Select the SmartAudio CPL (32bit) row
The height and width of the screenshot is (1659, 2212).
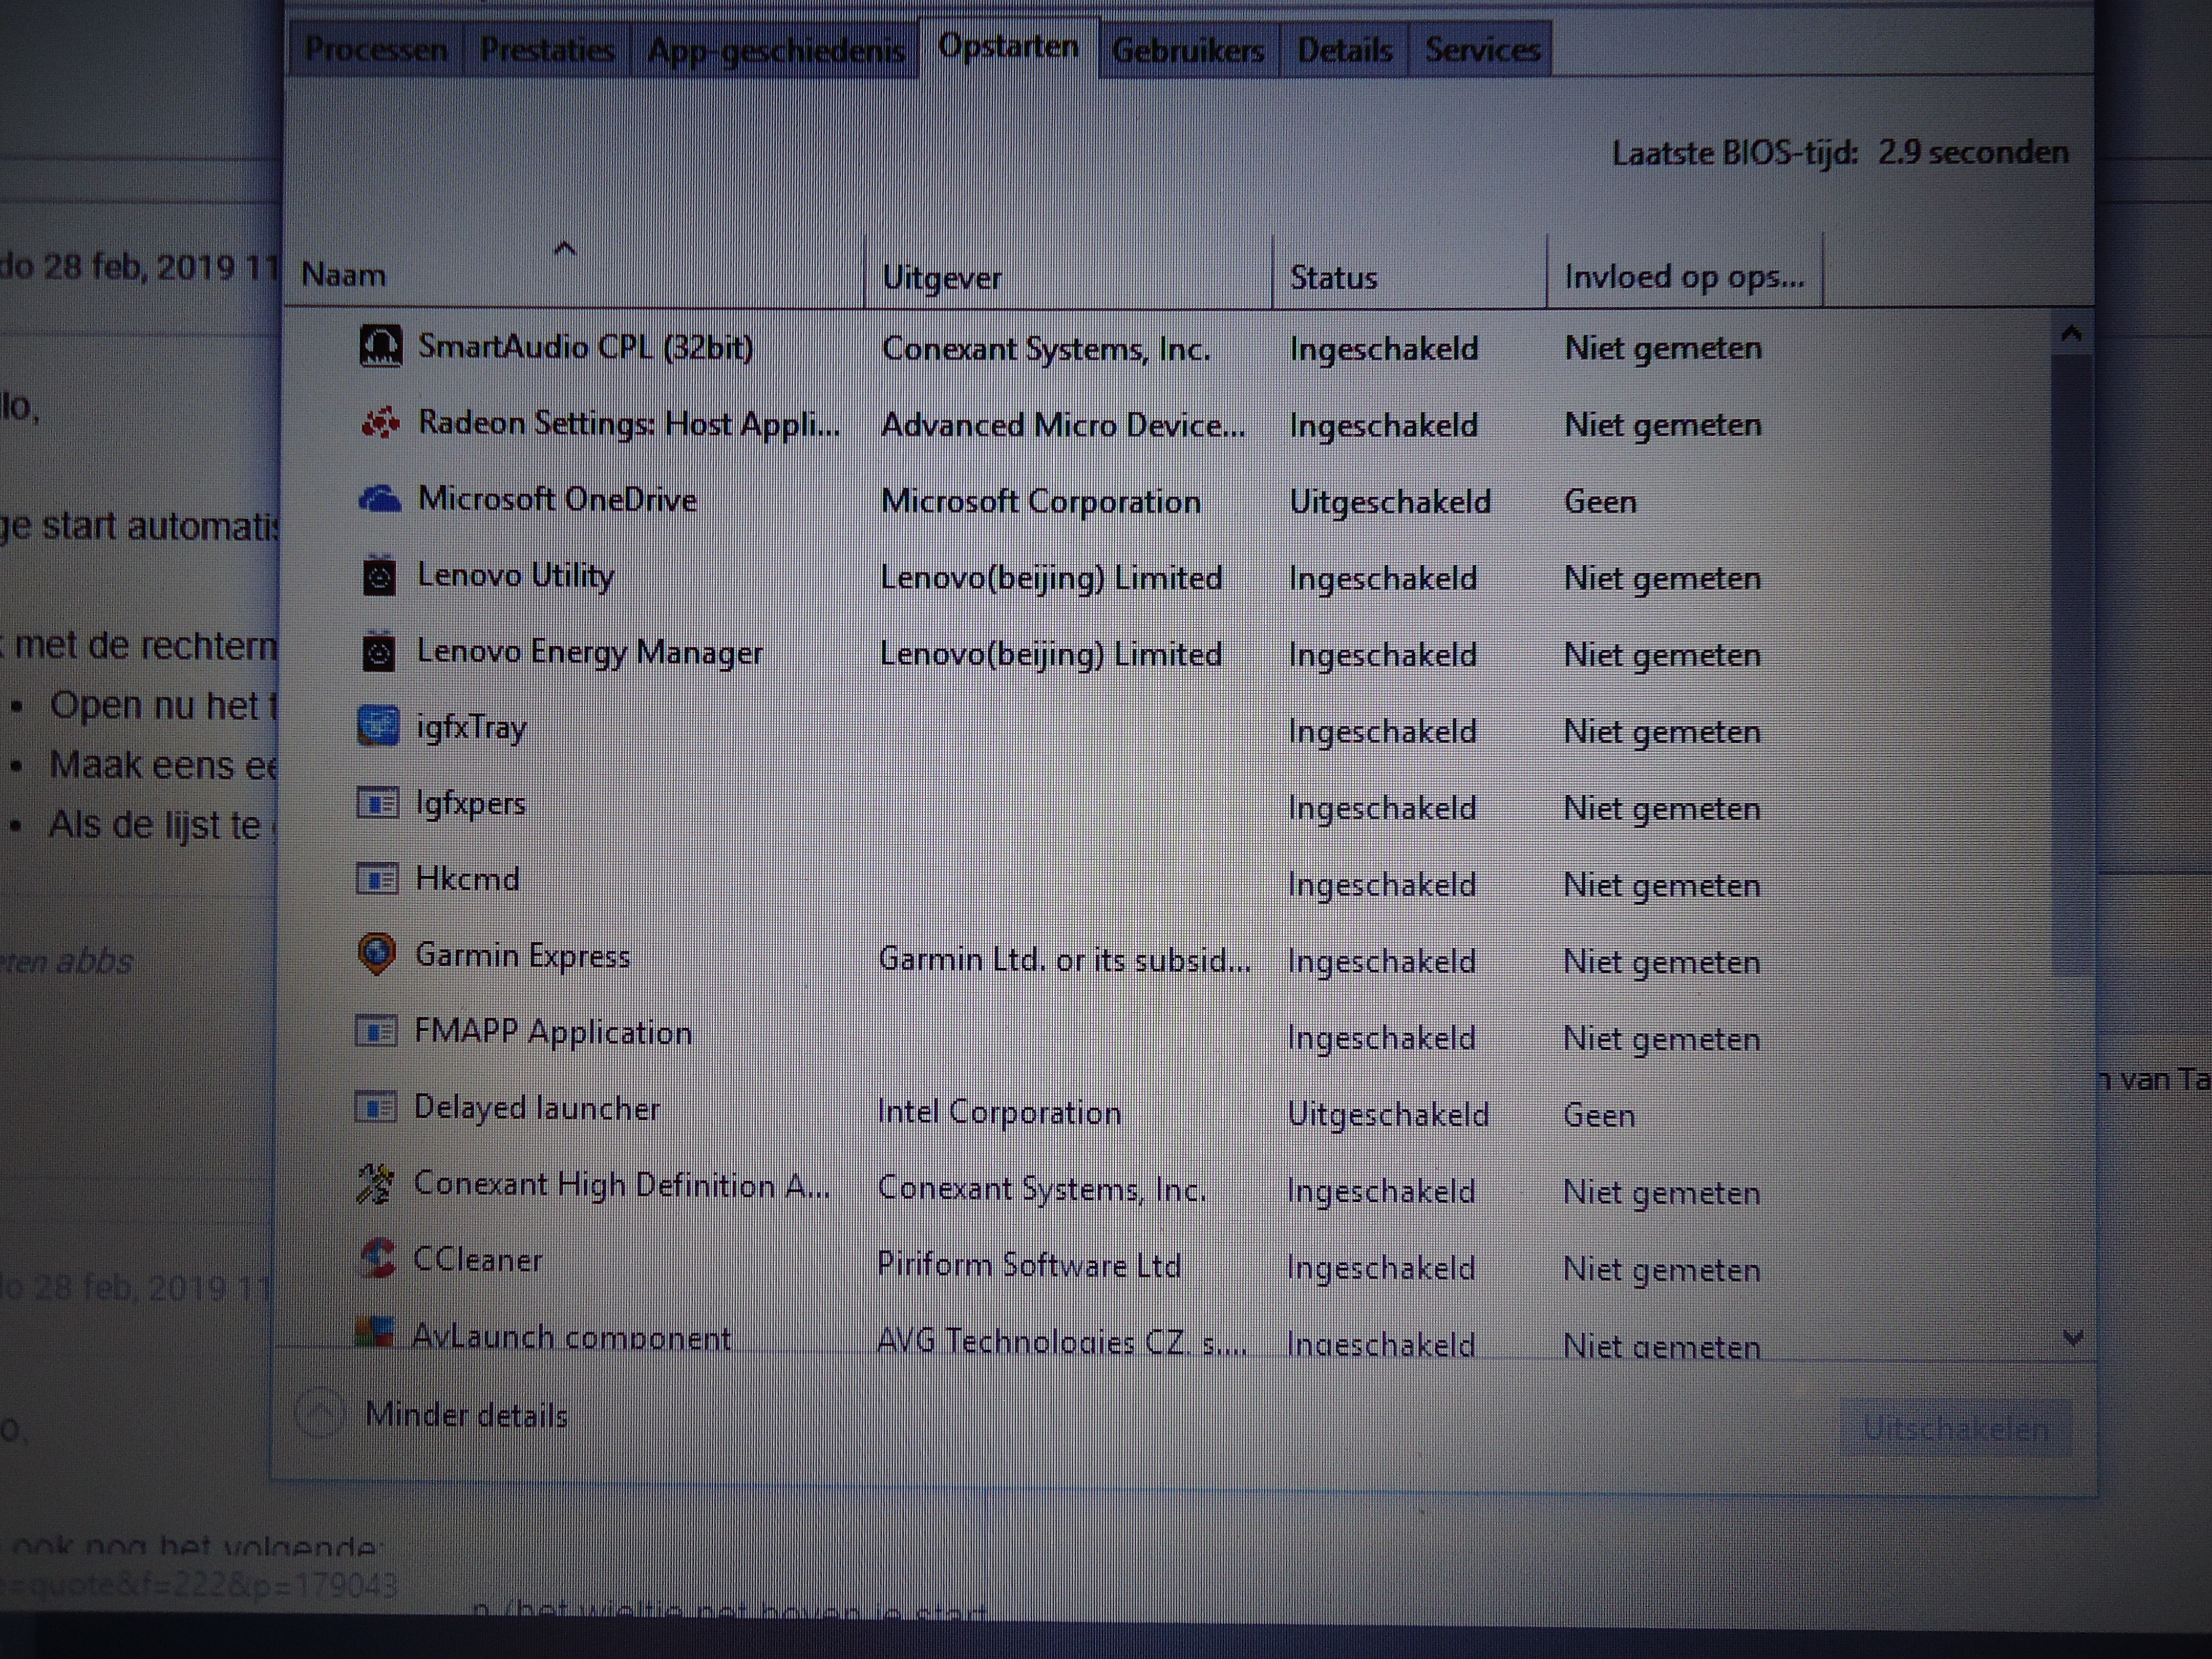tap(1168, 347)
